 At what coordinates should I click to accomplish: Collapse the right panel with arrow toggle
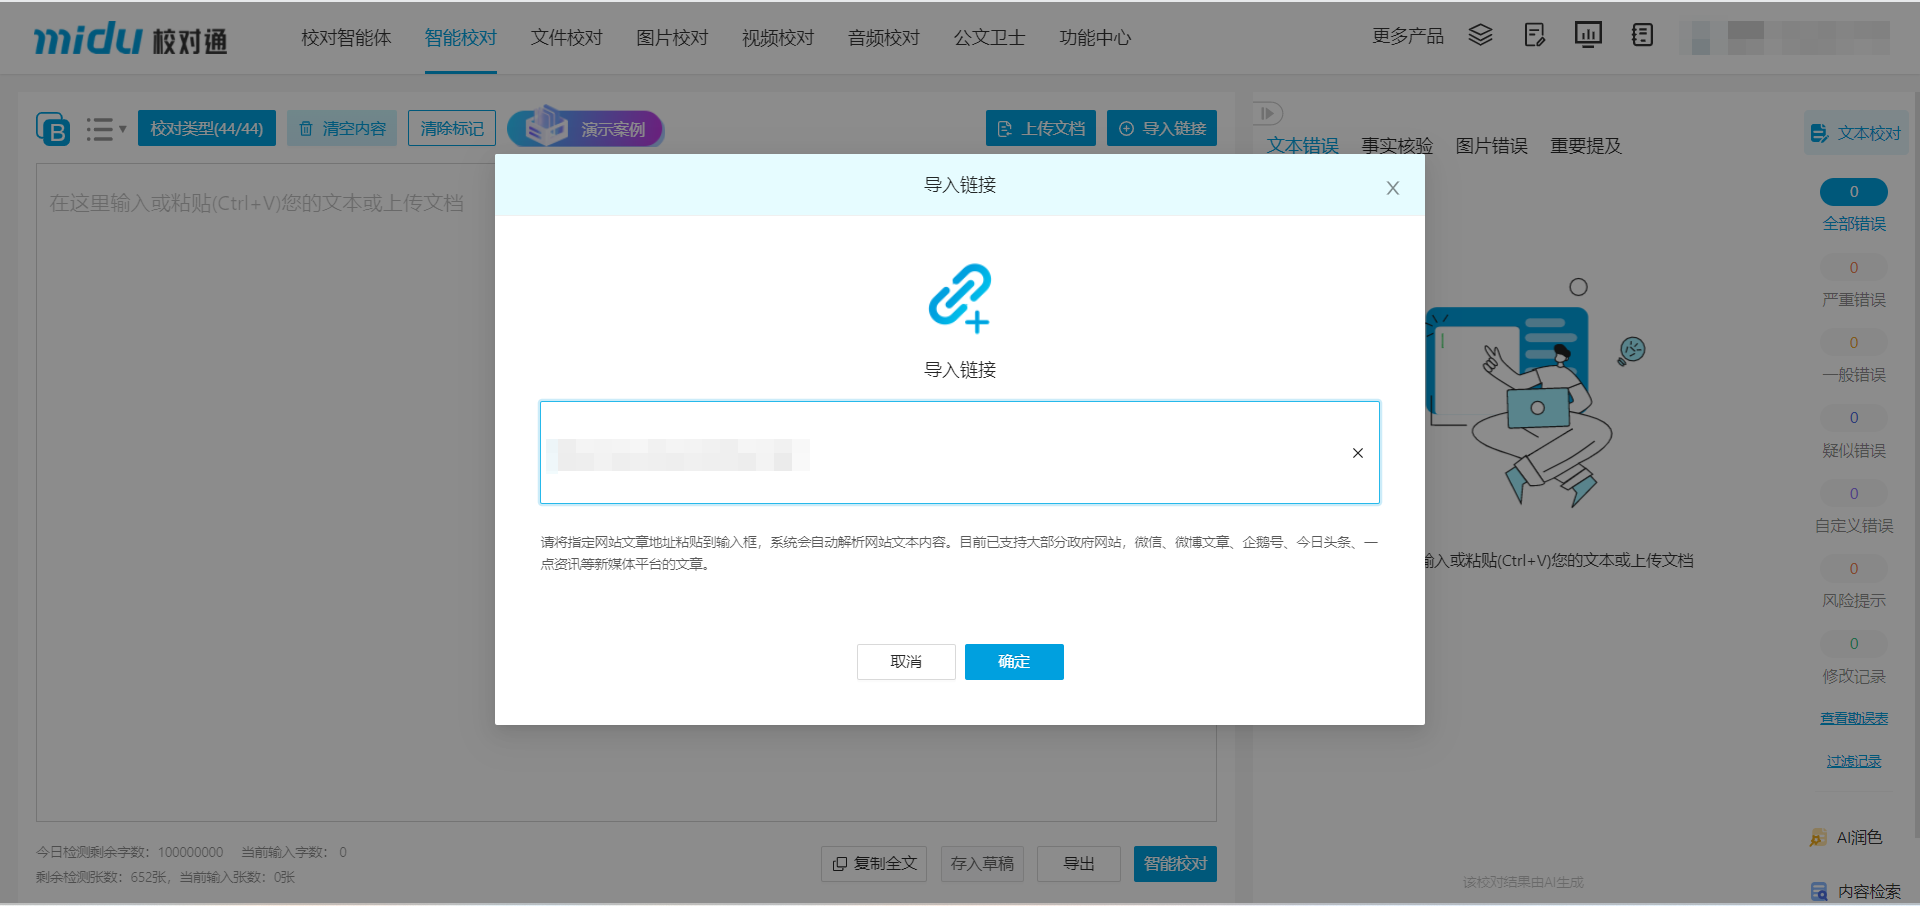click(1268, 114)
